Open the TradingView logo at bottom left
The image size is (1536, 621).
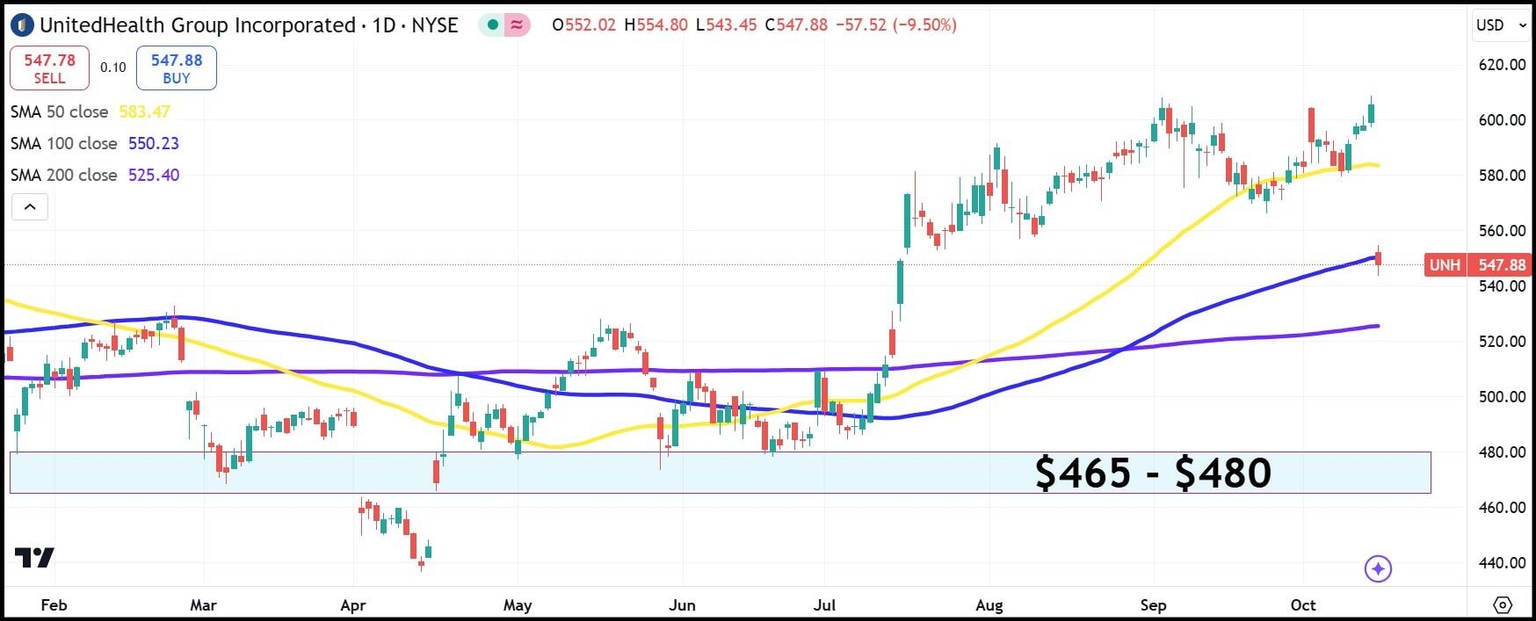point(35,558)
